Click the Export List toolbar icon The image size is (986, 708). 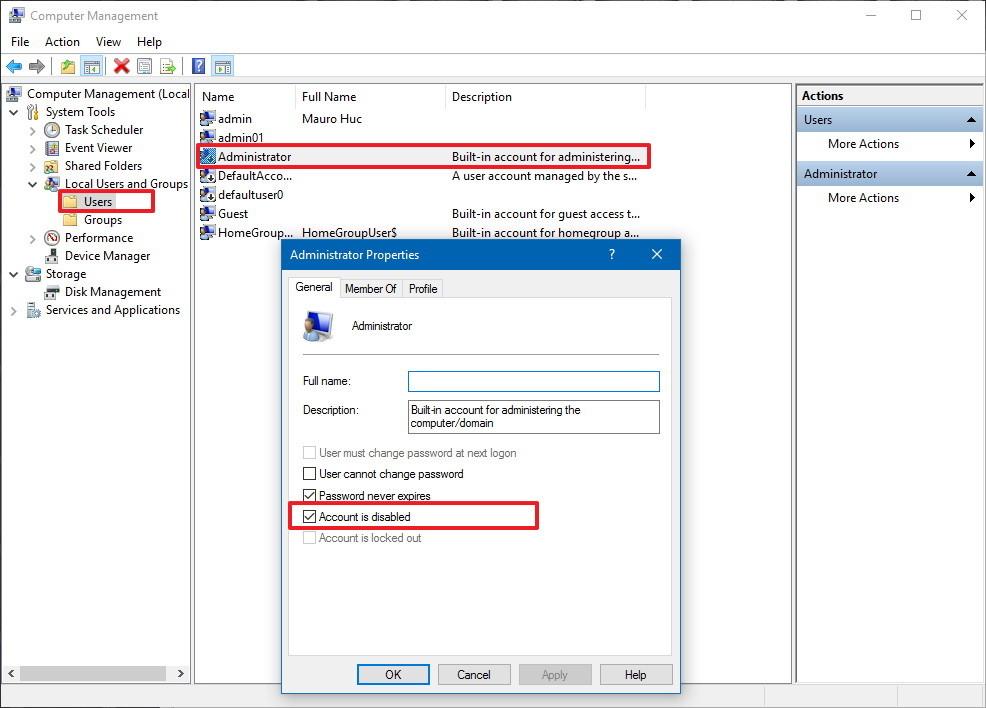click(167, 66)
